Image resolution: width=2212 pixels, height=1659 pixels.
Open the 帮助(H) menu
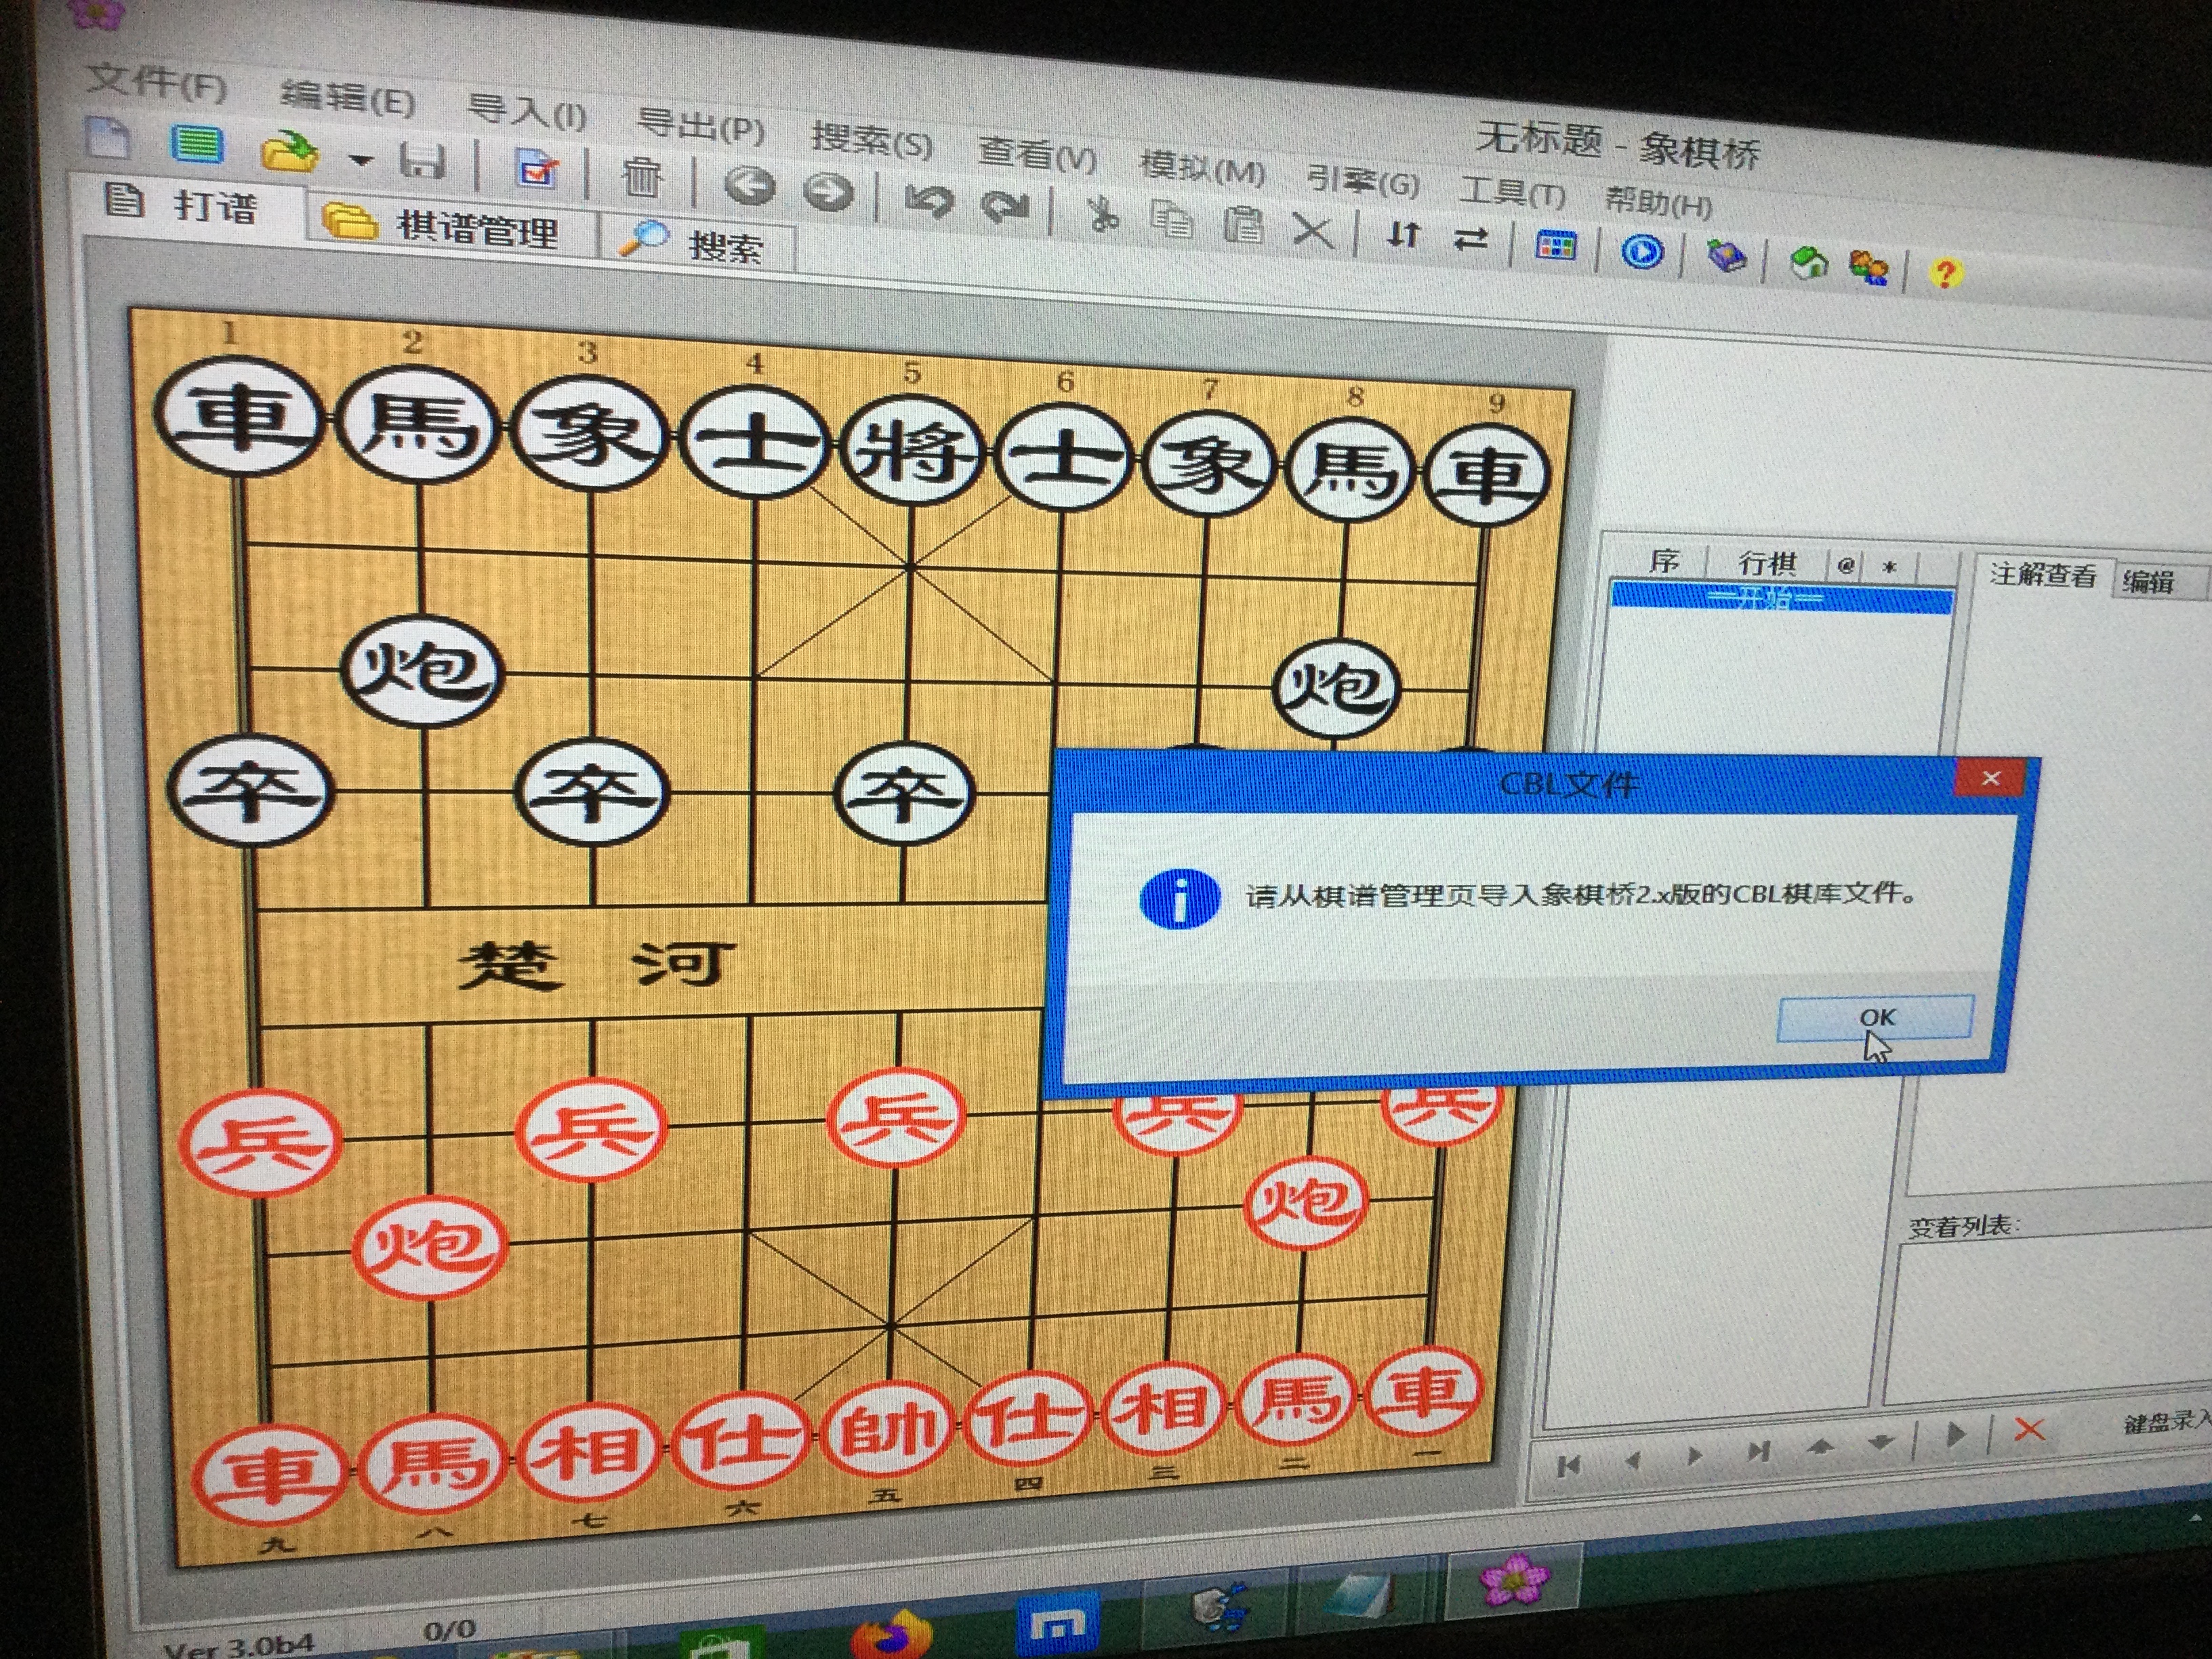[x=1658, y=202]
